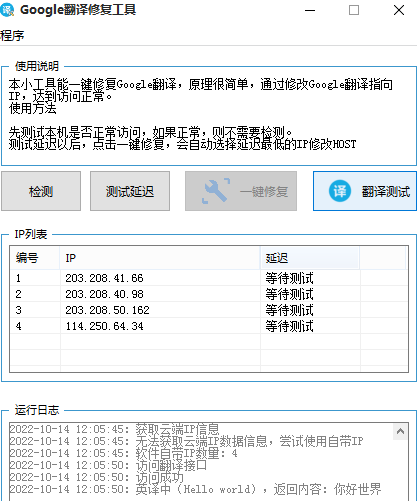Click the 翻译测试 button text

[386, 192]
